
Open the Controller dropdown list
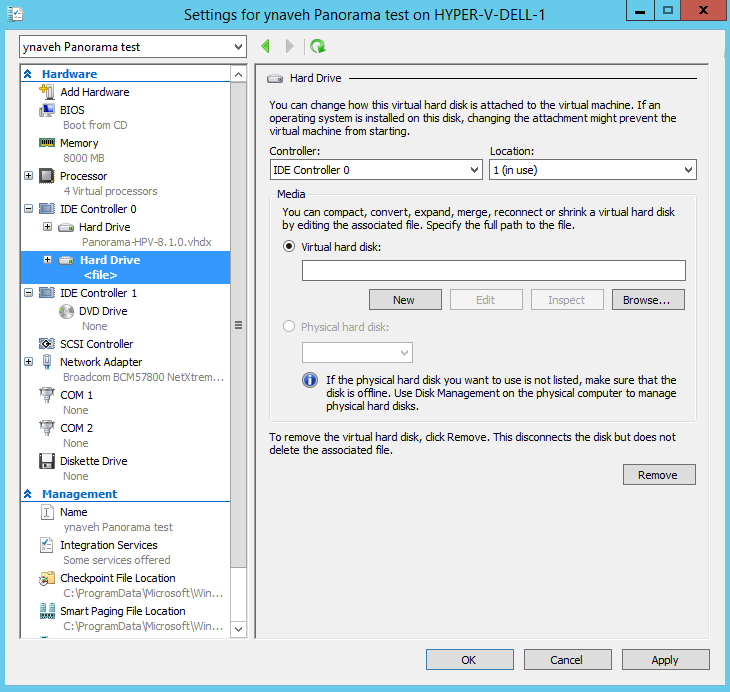coord(376,170)
